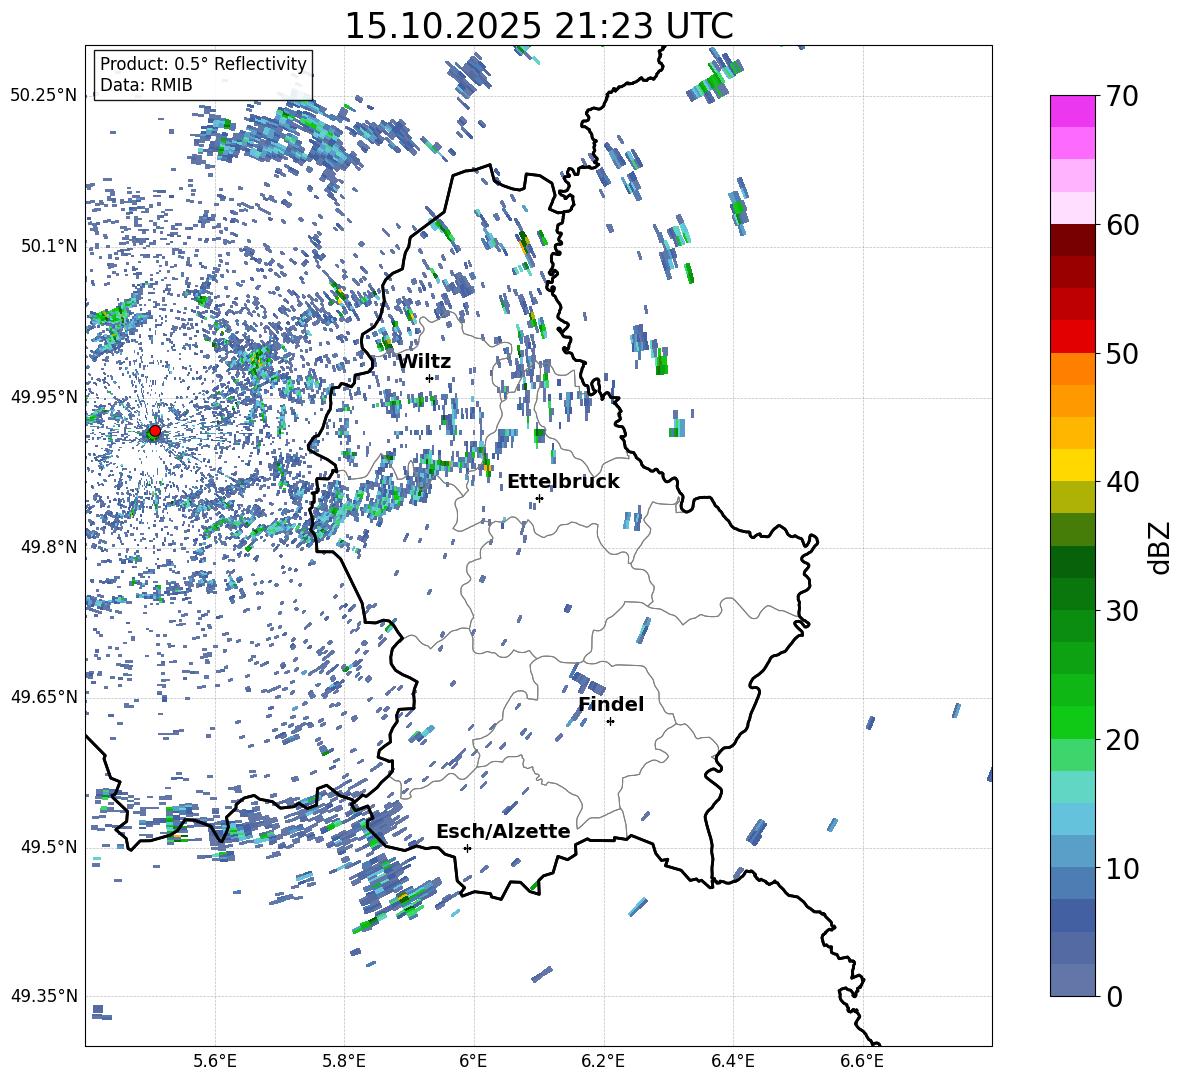Click the 49.35°N latitude tick label
1184x1081 pixels.
(x=44, y=996)
